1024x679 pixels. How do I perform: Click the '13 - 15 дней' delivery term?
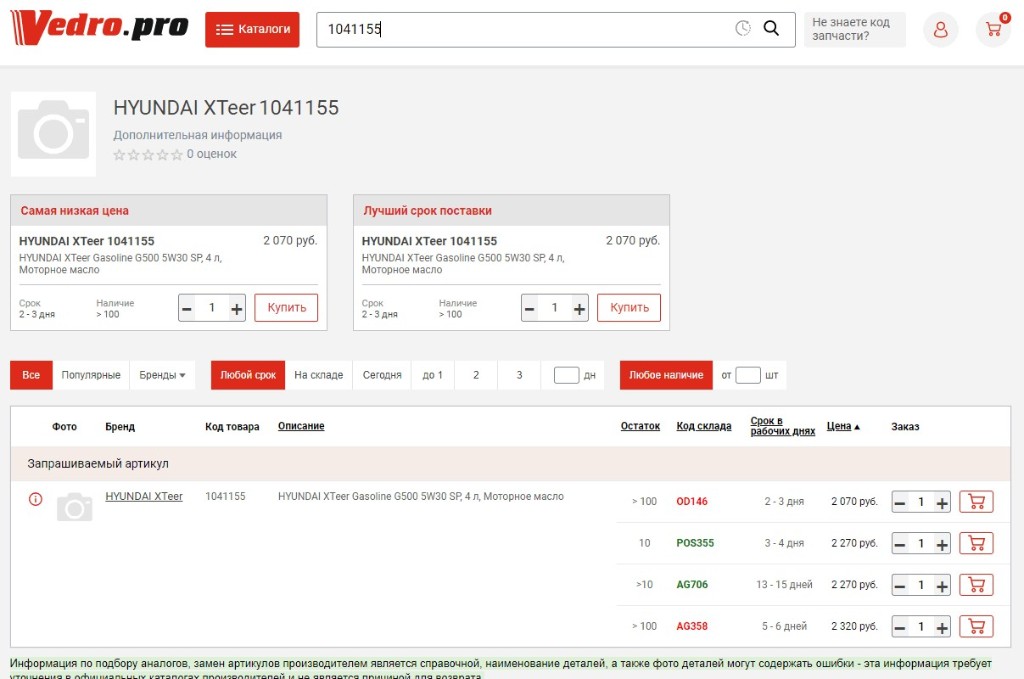(x=784, y=585)
